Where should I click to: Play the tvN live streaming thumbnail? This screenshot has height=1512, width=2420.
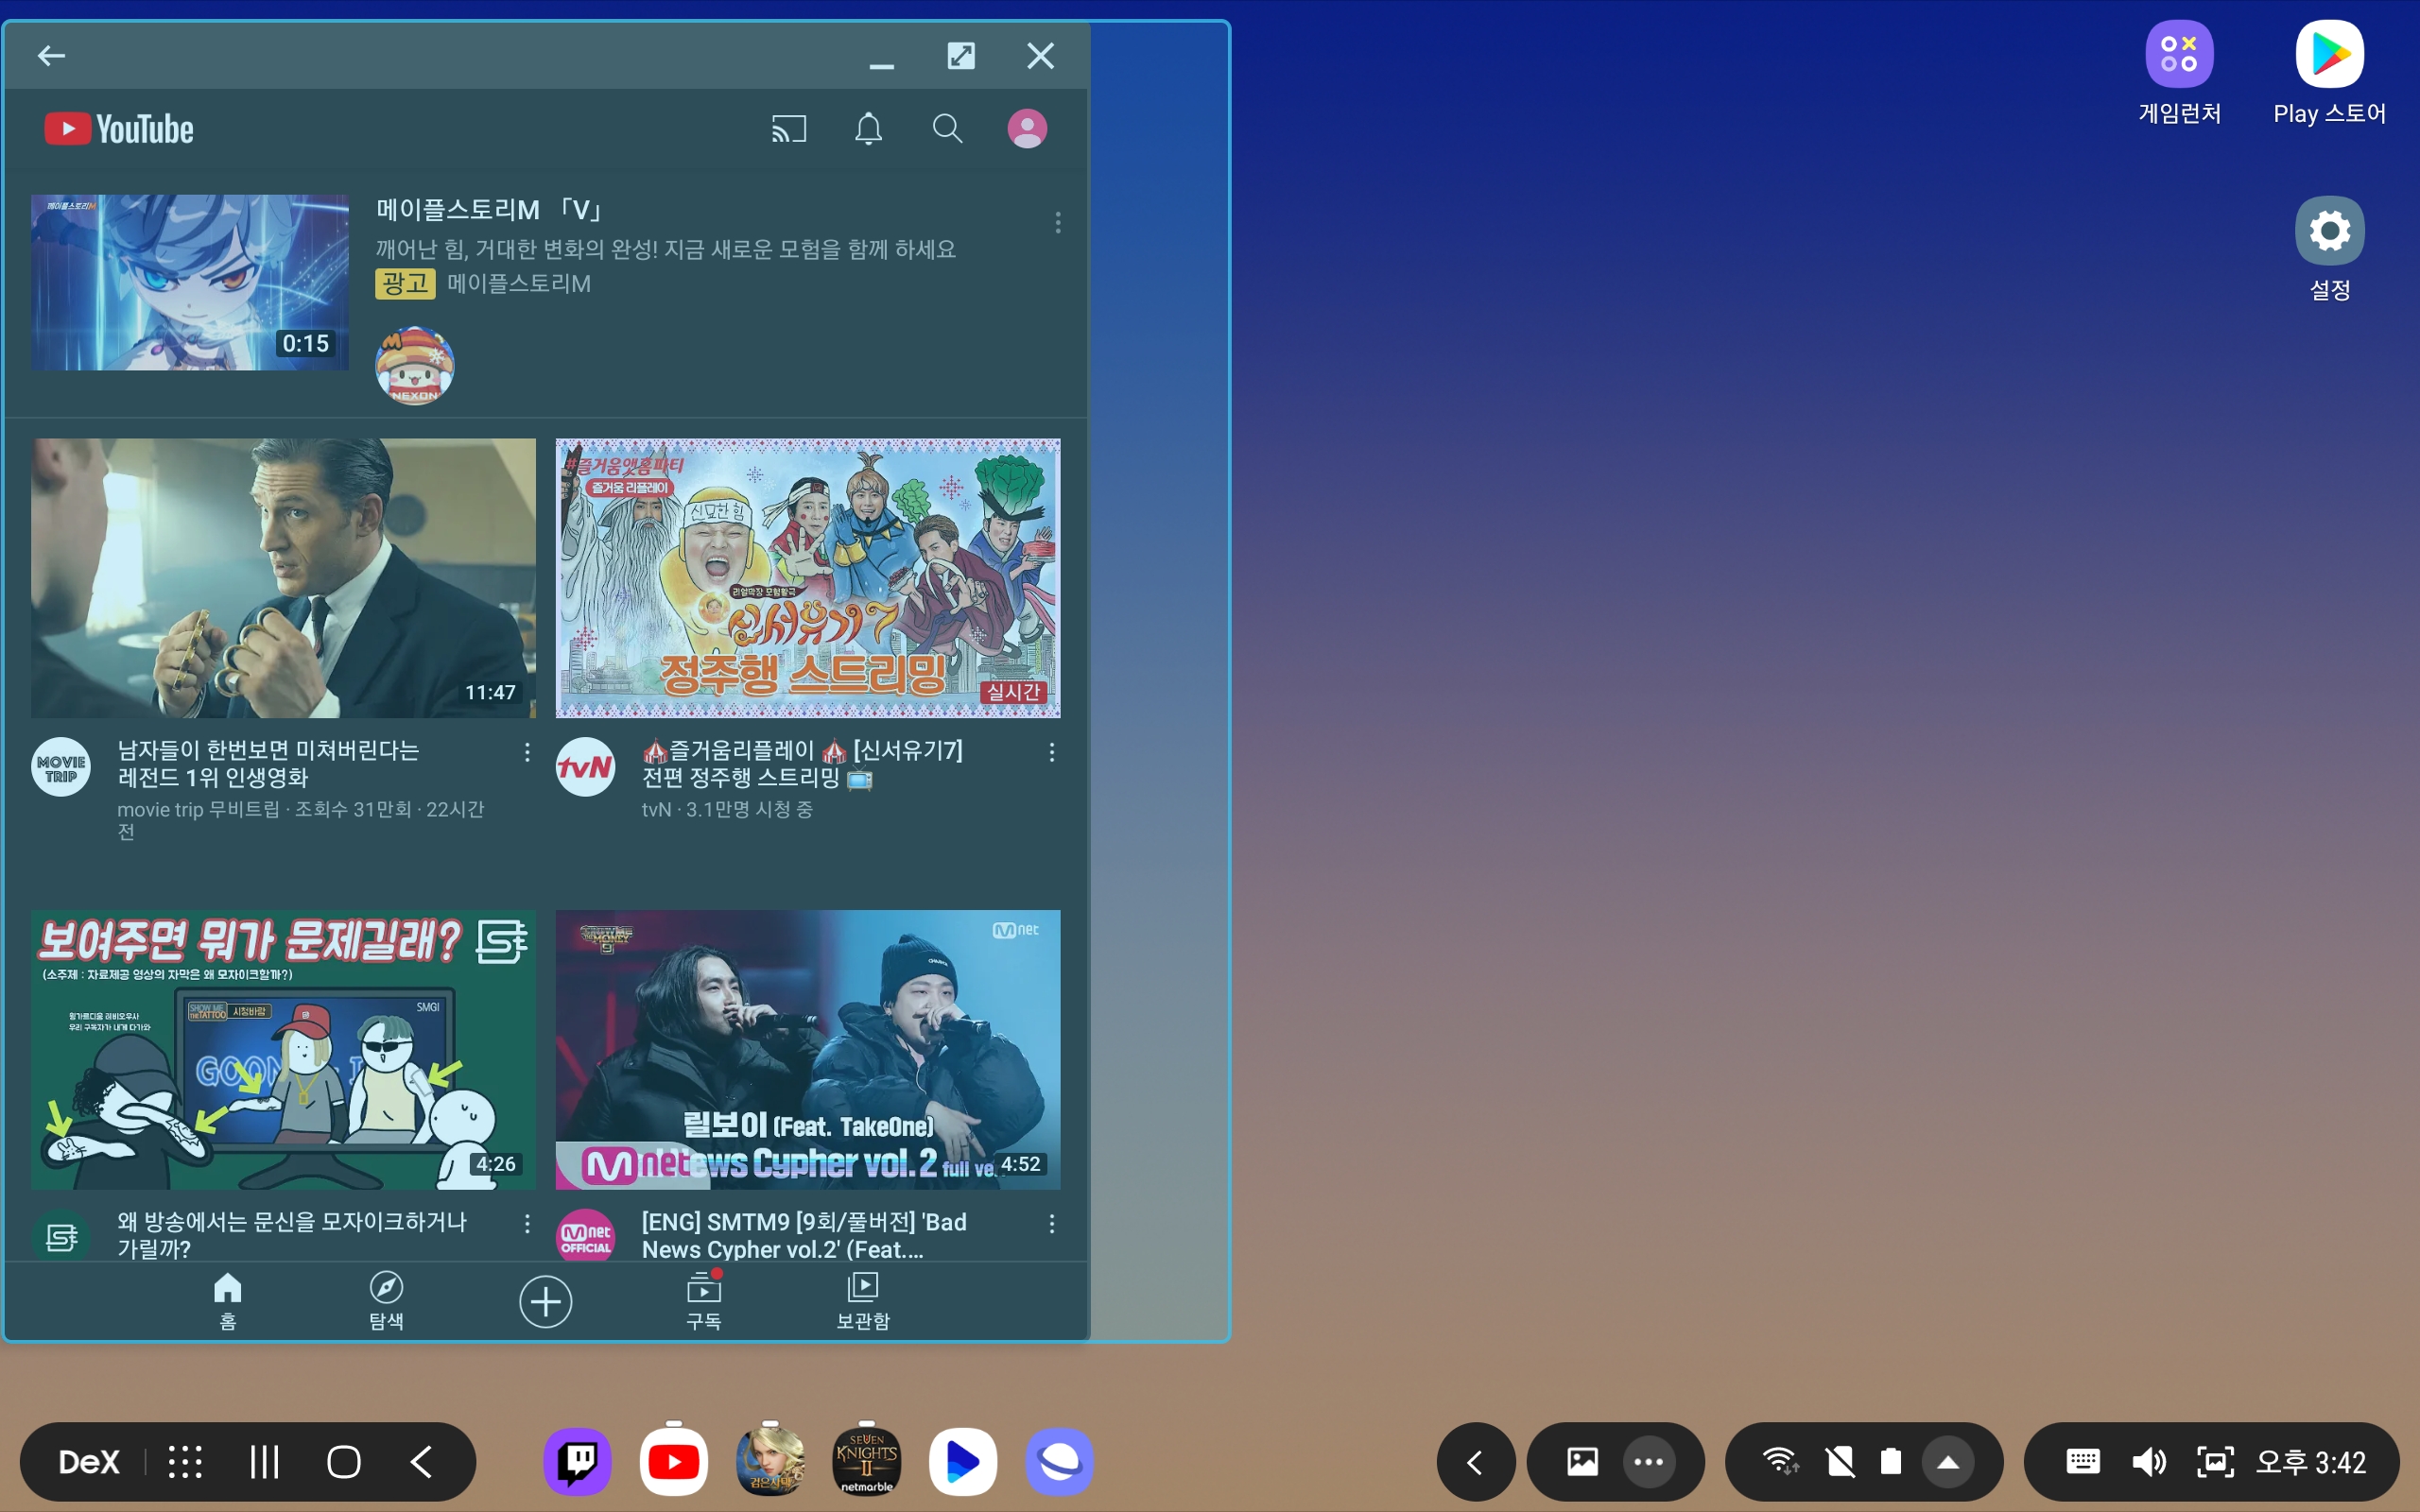pos(808,577)
